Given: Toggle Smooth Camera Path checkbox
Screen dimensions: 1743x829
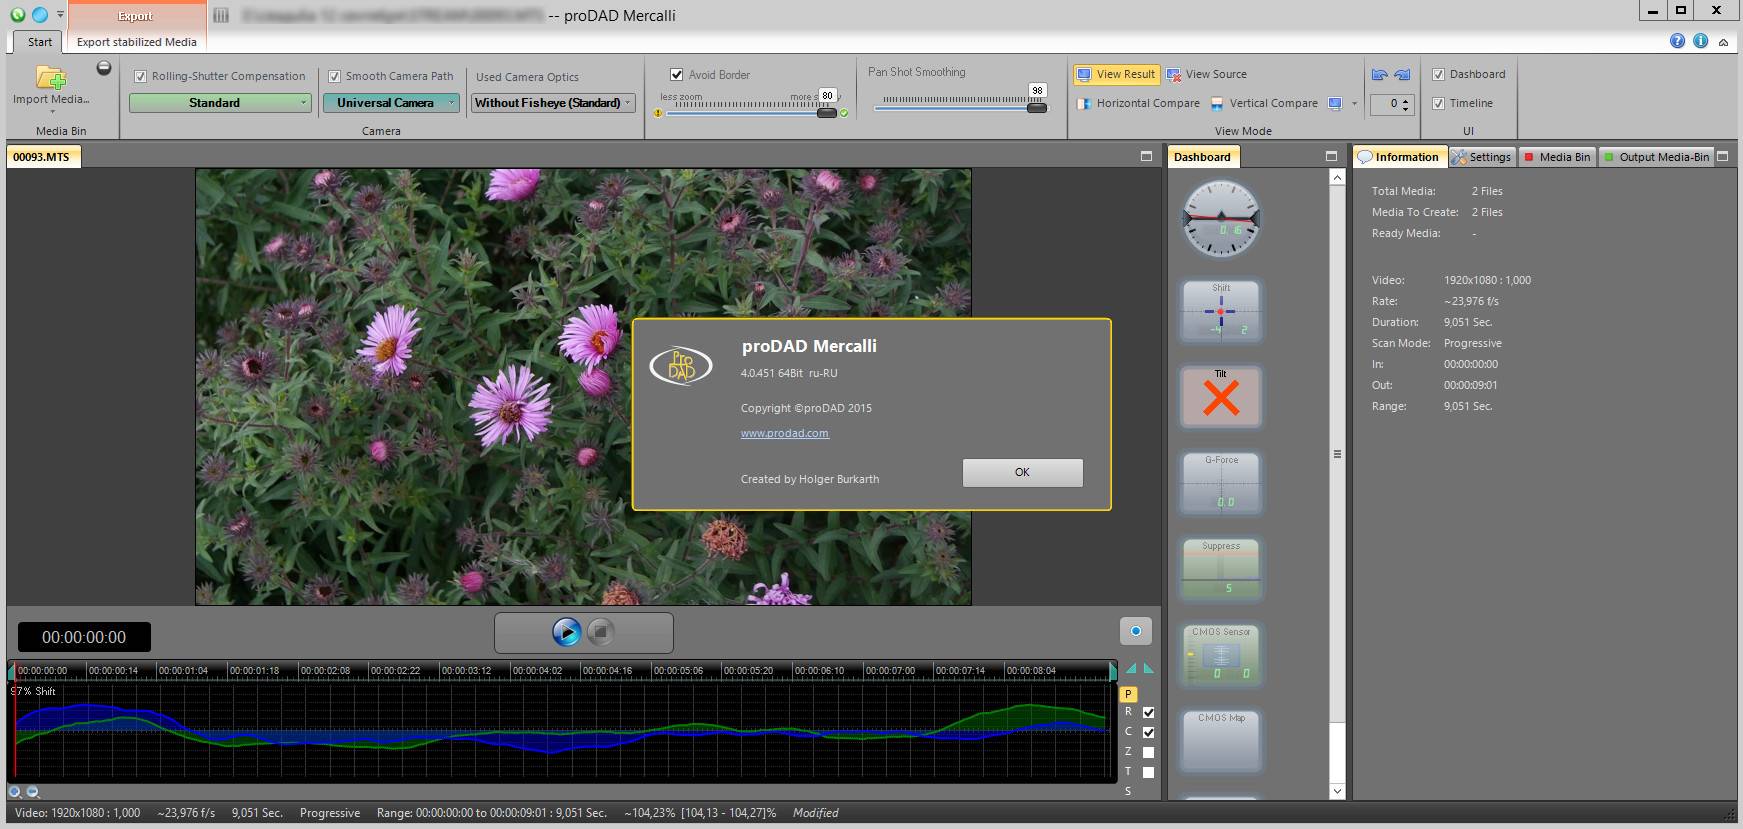Looking at the screenshot, I should click(335, 76).
